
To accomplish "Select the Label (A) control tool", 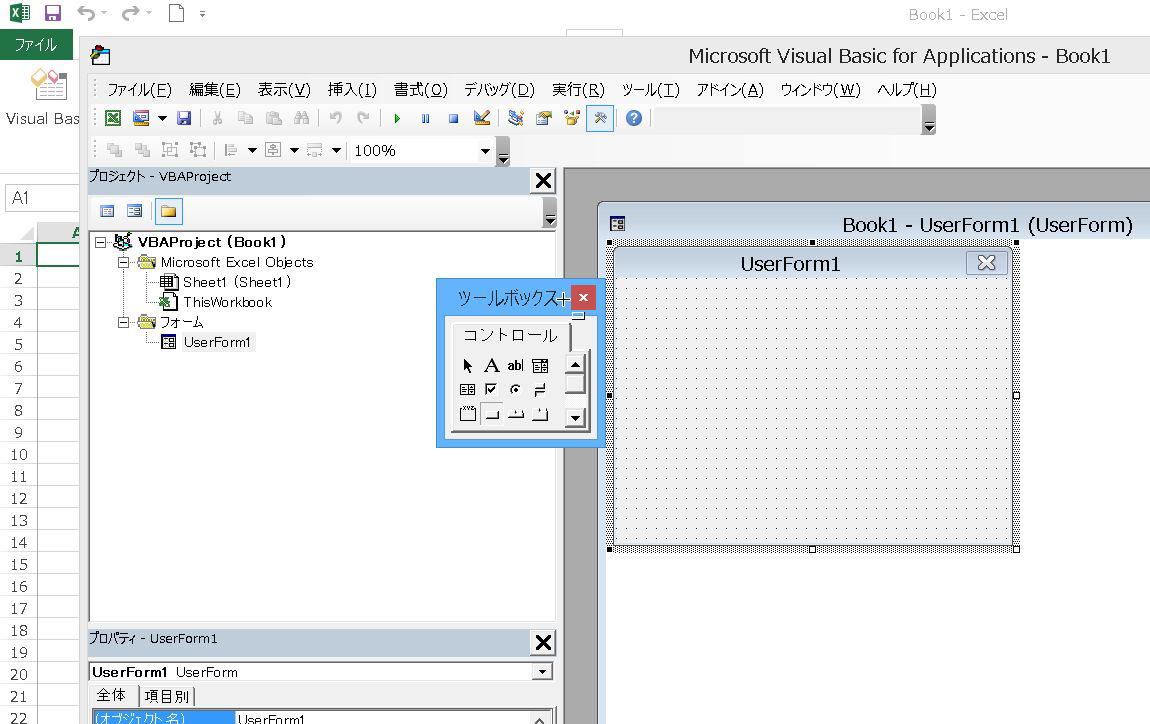I will (x=491, y=366).
